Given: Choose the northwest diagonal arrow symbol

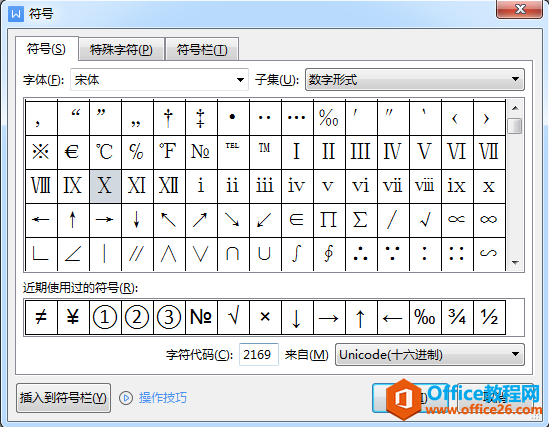Looking at the screenshot, I should point(169,220).
